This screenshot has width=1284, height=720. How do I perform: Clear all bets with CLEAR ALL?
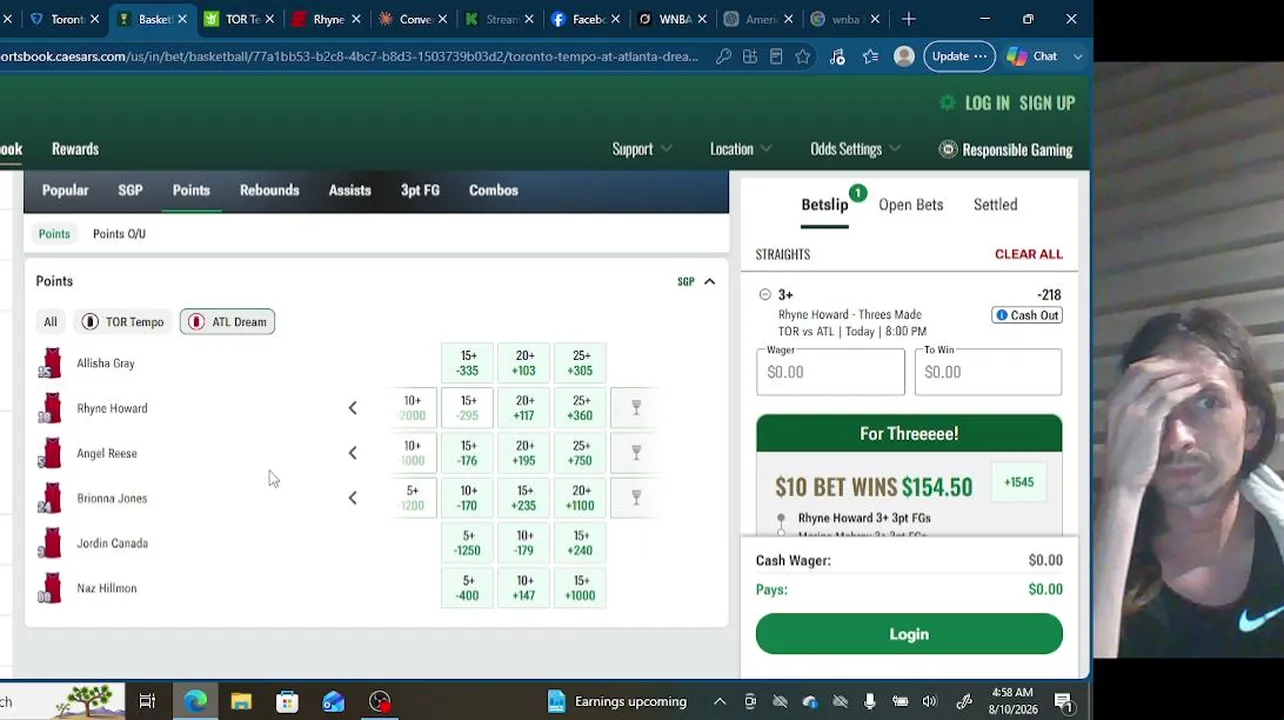(x=1028, y=254)
